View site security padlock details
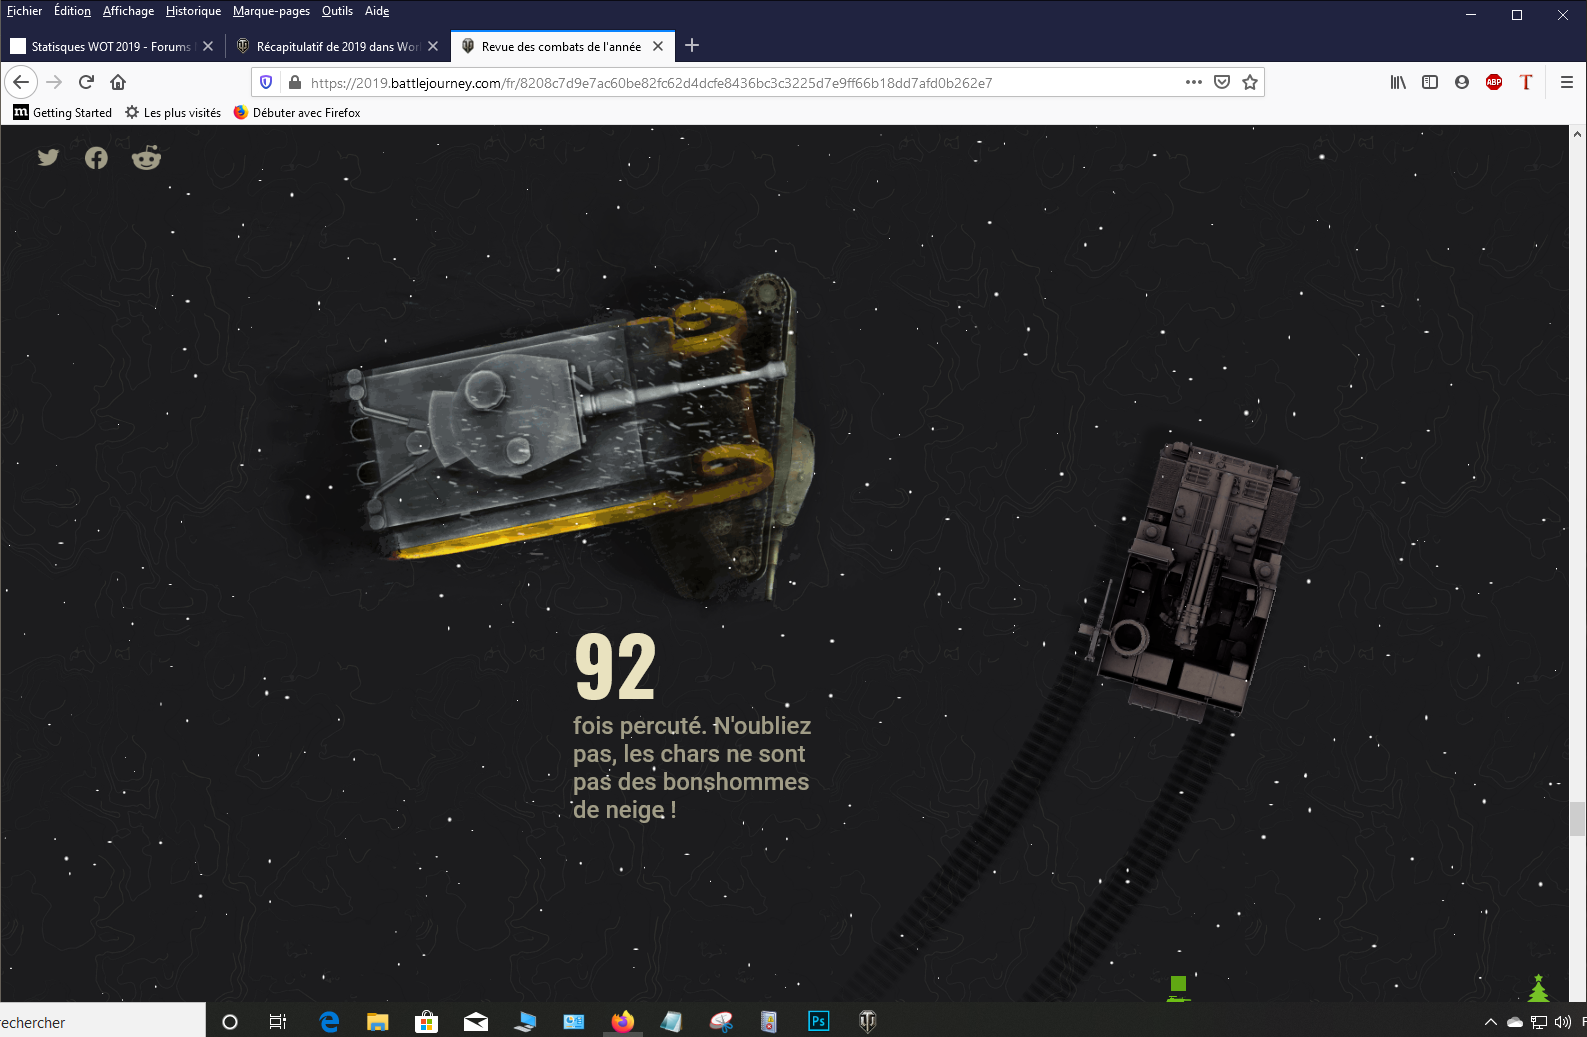Image resolution: width=1587 pixels, height=1037 pixels. click(x=294, y=82)
